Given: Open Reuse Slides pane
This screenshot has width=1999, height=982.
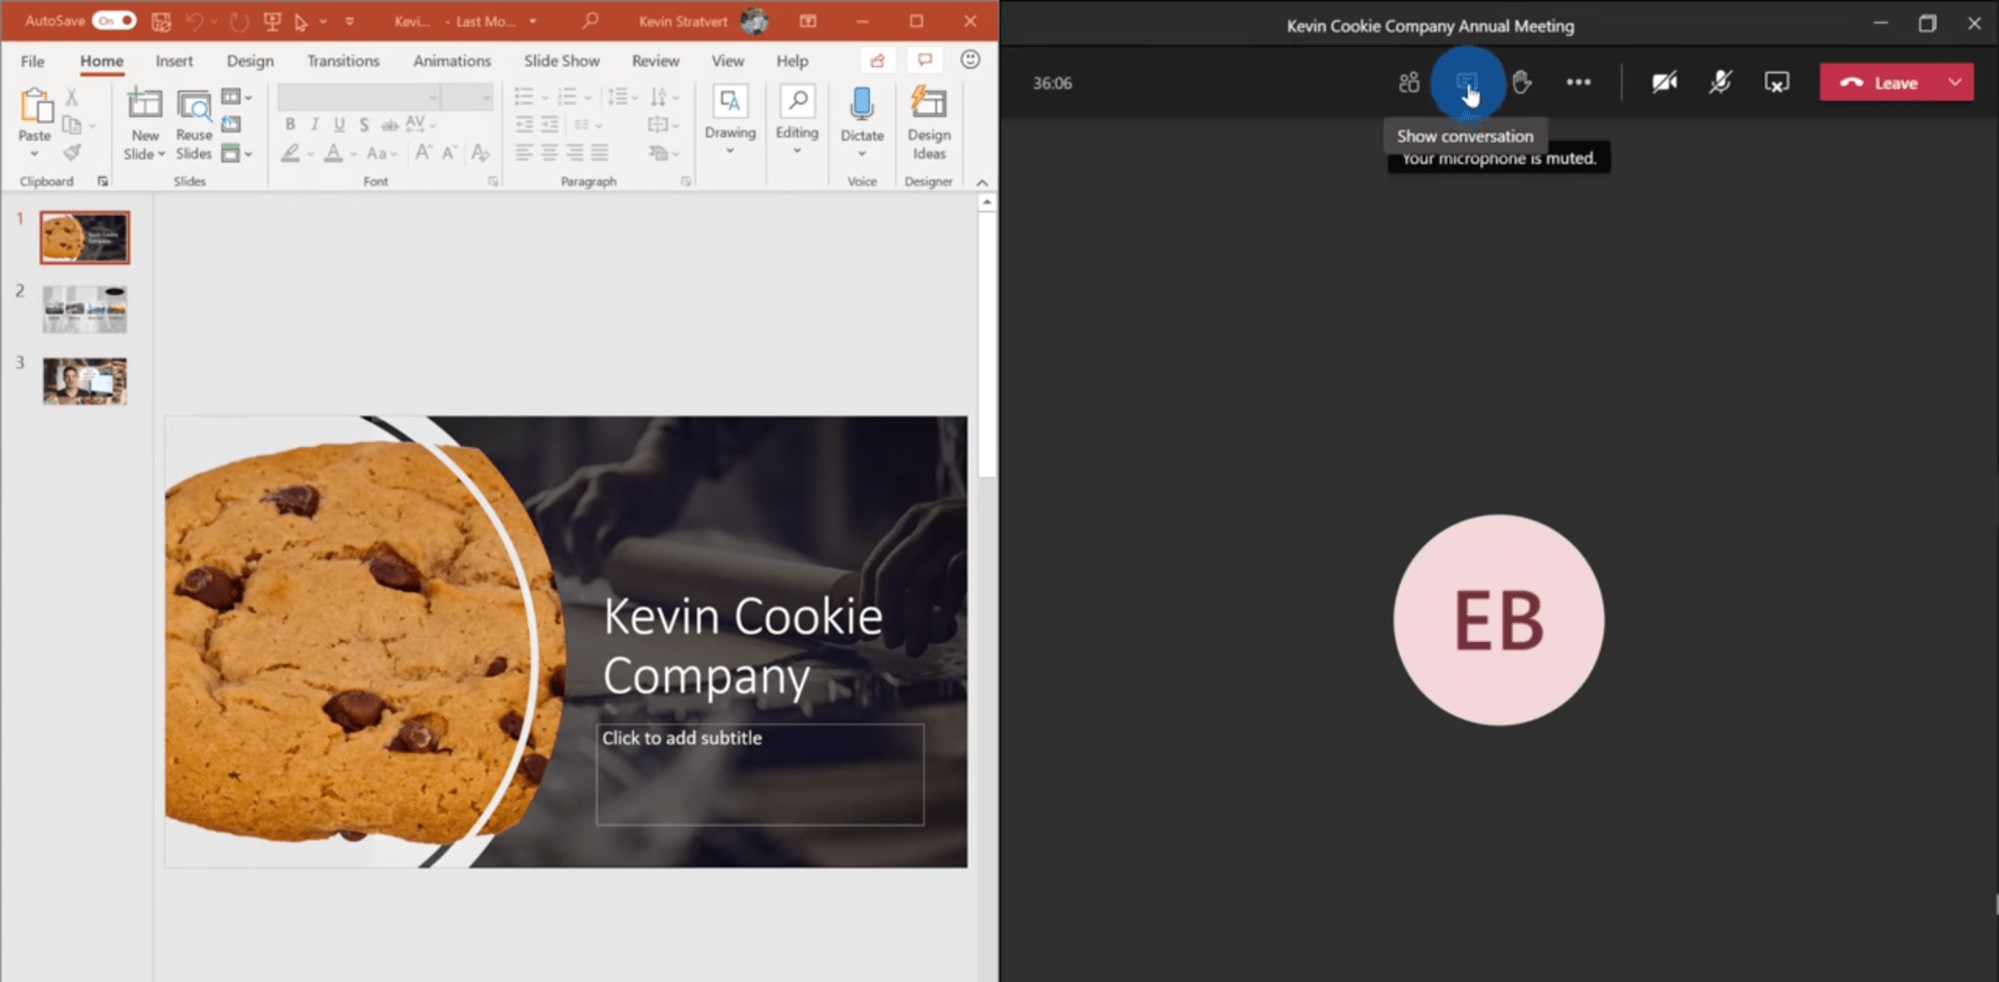Looking at the screenshot, I should click(194, 125).
